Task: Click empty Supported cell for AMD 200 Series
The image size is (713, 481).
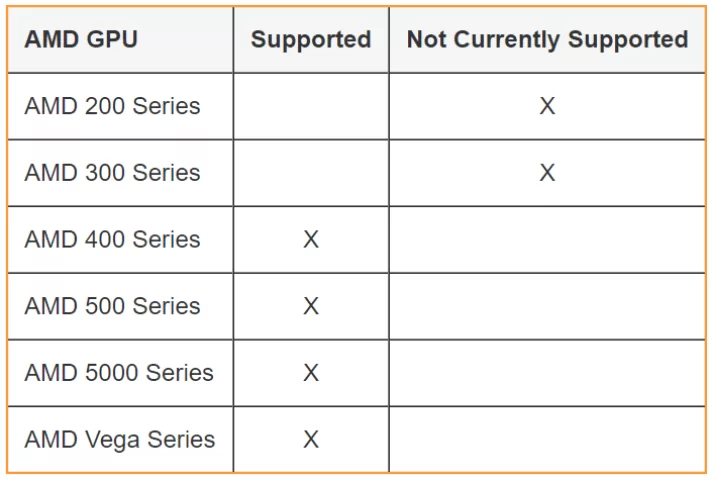Action: click(x=311, y=106)
